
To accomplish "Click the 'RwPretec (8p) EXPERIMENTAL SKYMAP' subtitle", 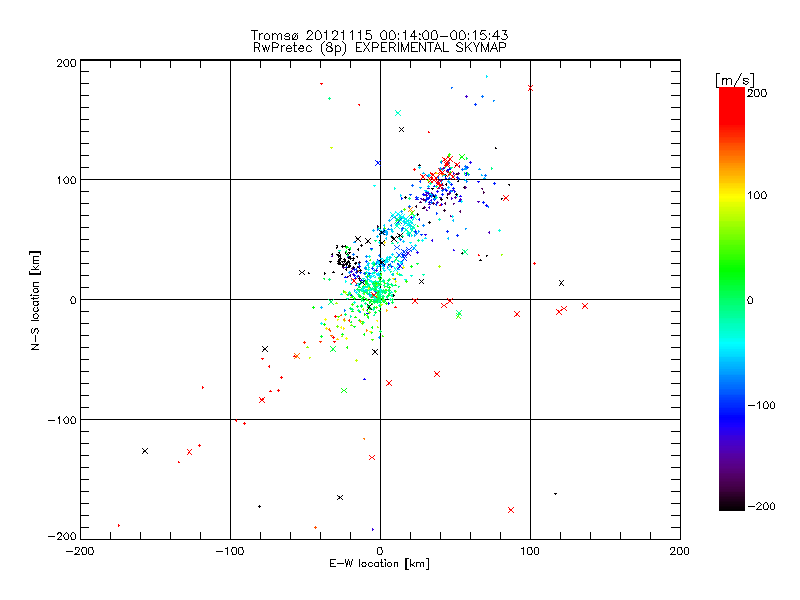I will pos(380,48).
